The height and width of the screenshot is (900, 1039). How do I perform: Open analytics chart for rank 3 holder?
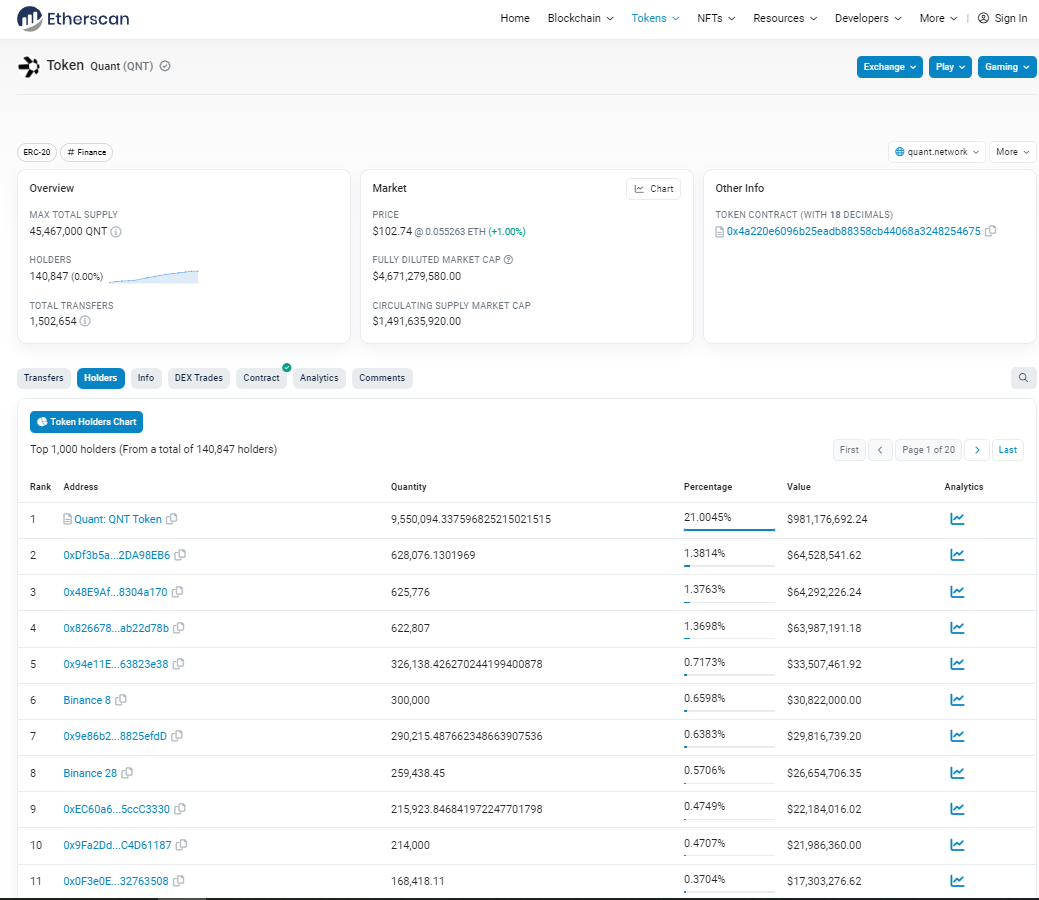point(957,592)
